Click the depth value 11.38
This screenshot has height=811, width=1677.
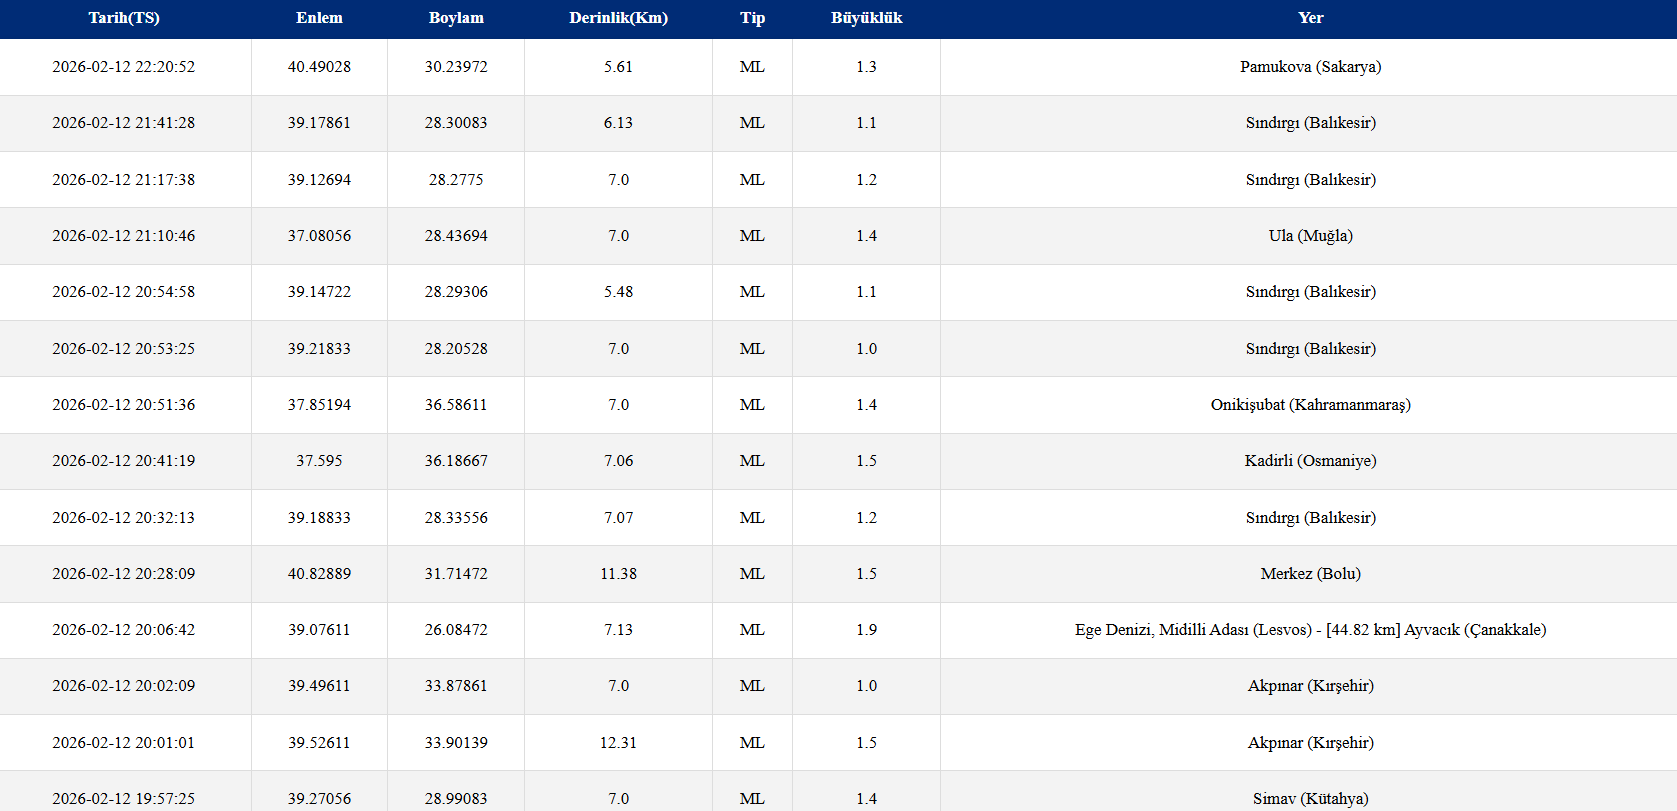pos(618,574)
